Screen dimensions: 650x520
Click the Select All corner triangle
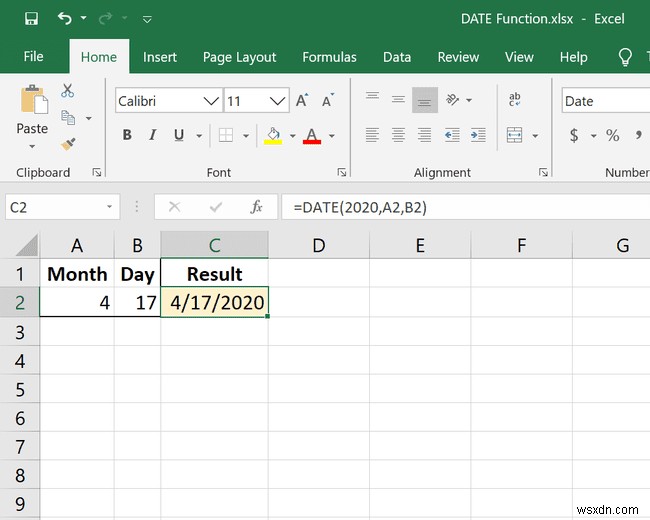tap(27, 245)
